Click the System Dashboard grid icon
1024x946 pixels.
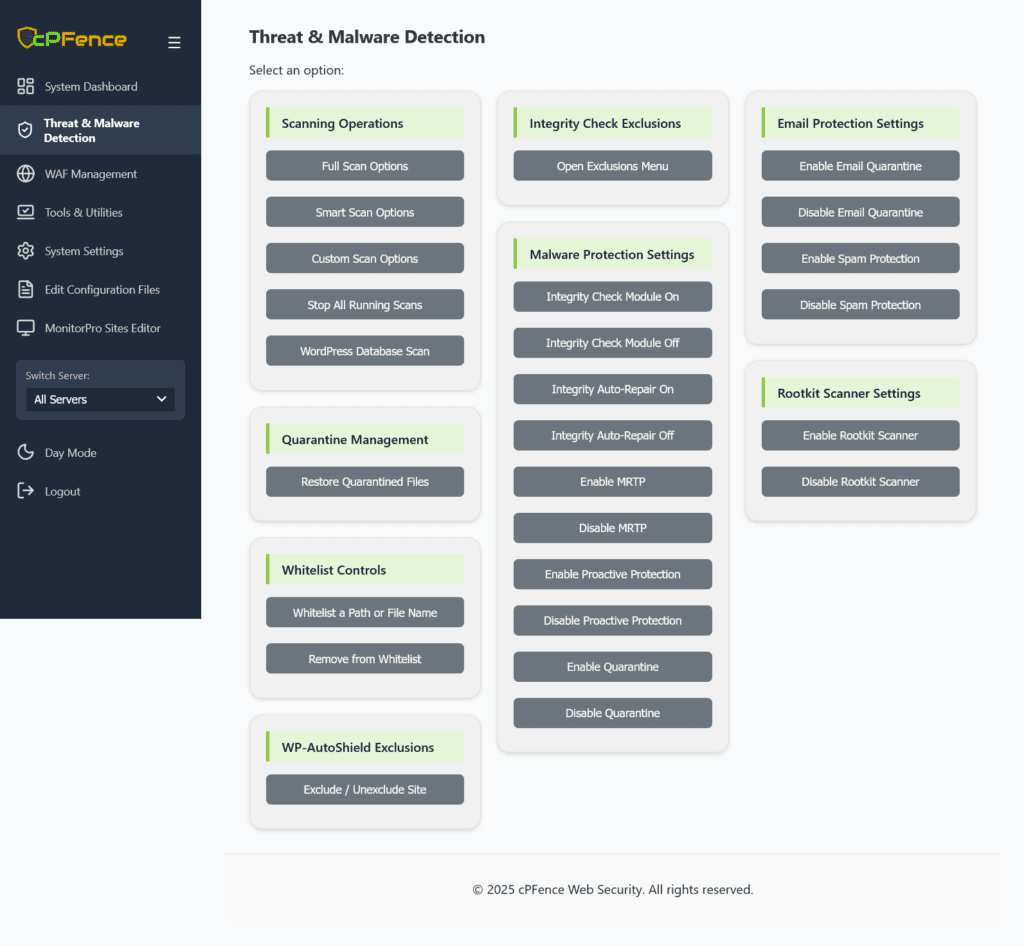tap(26, 86)
